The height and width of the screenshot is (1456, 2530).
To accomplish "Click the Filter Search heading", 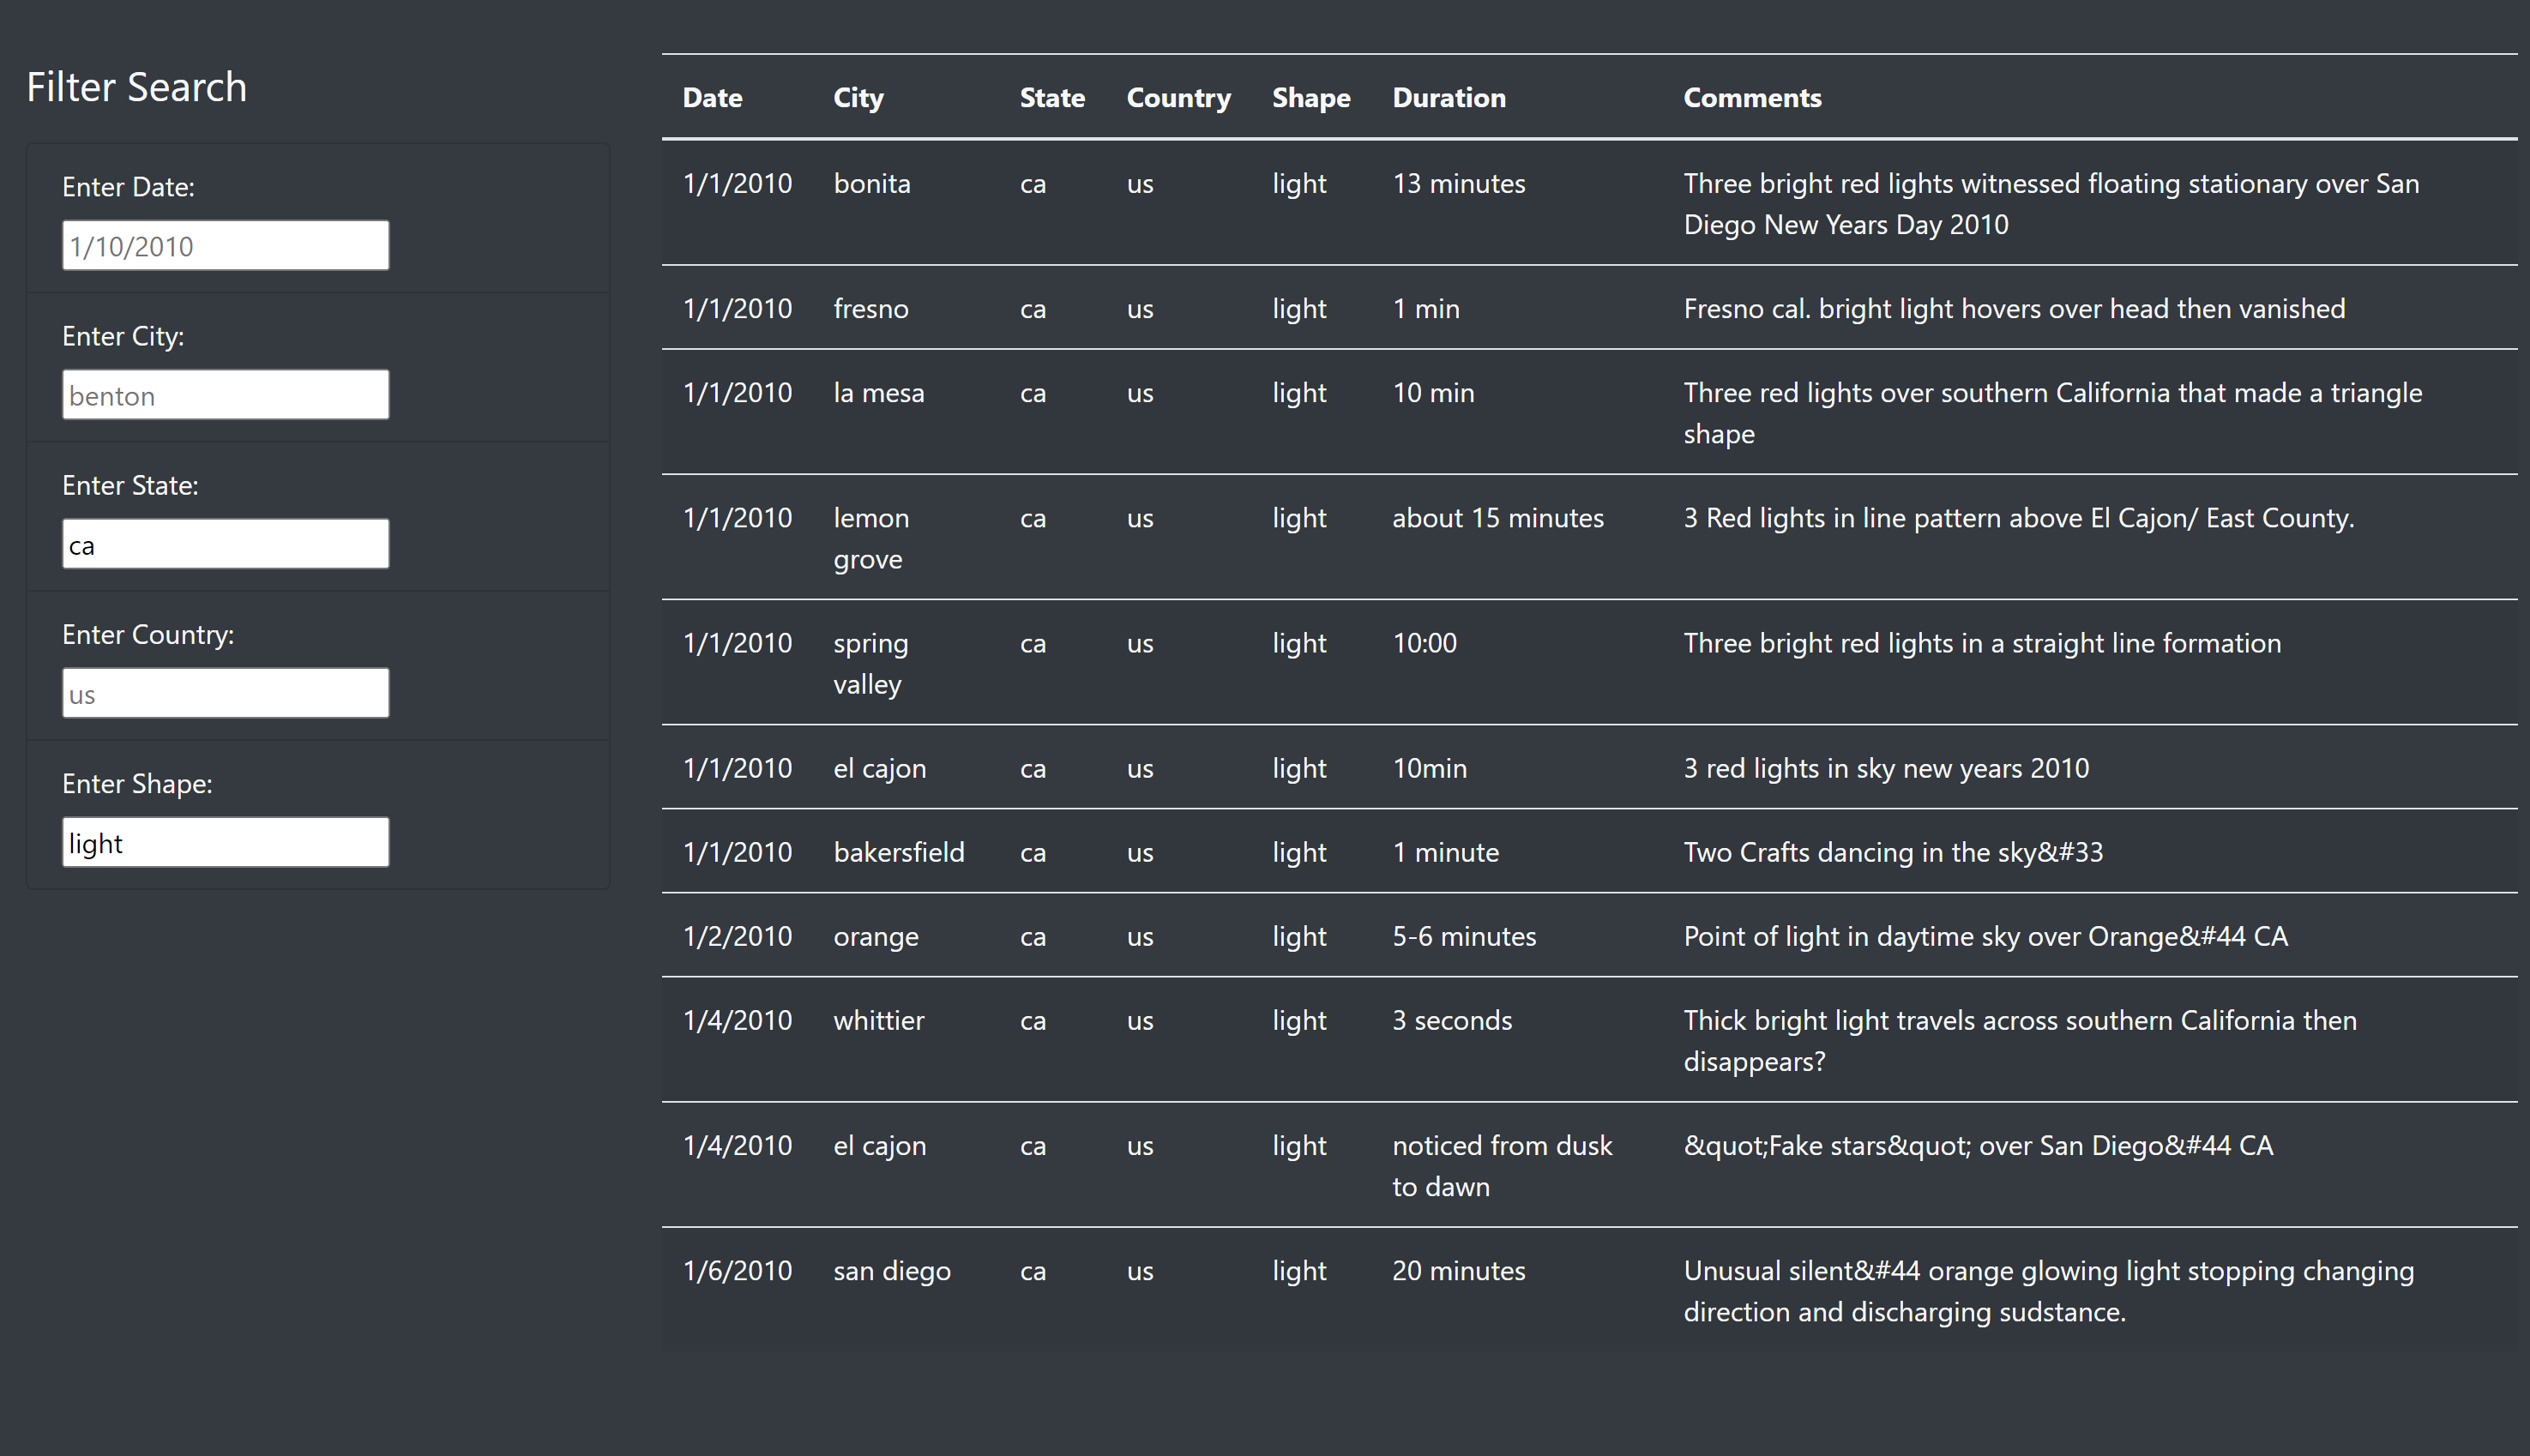I will tap(137, 87).
